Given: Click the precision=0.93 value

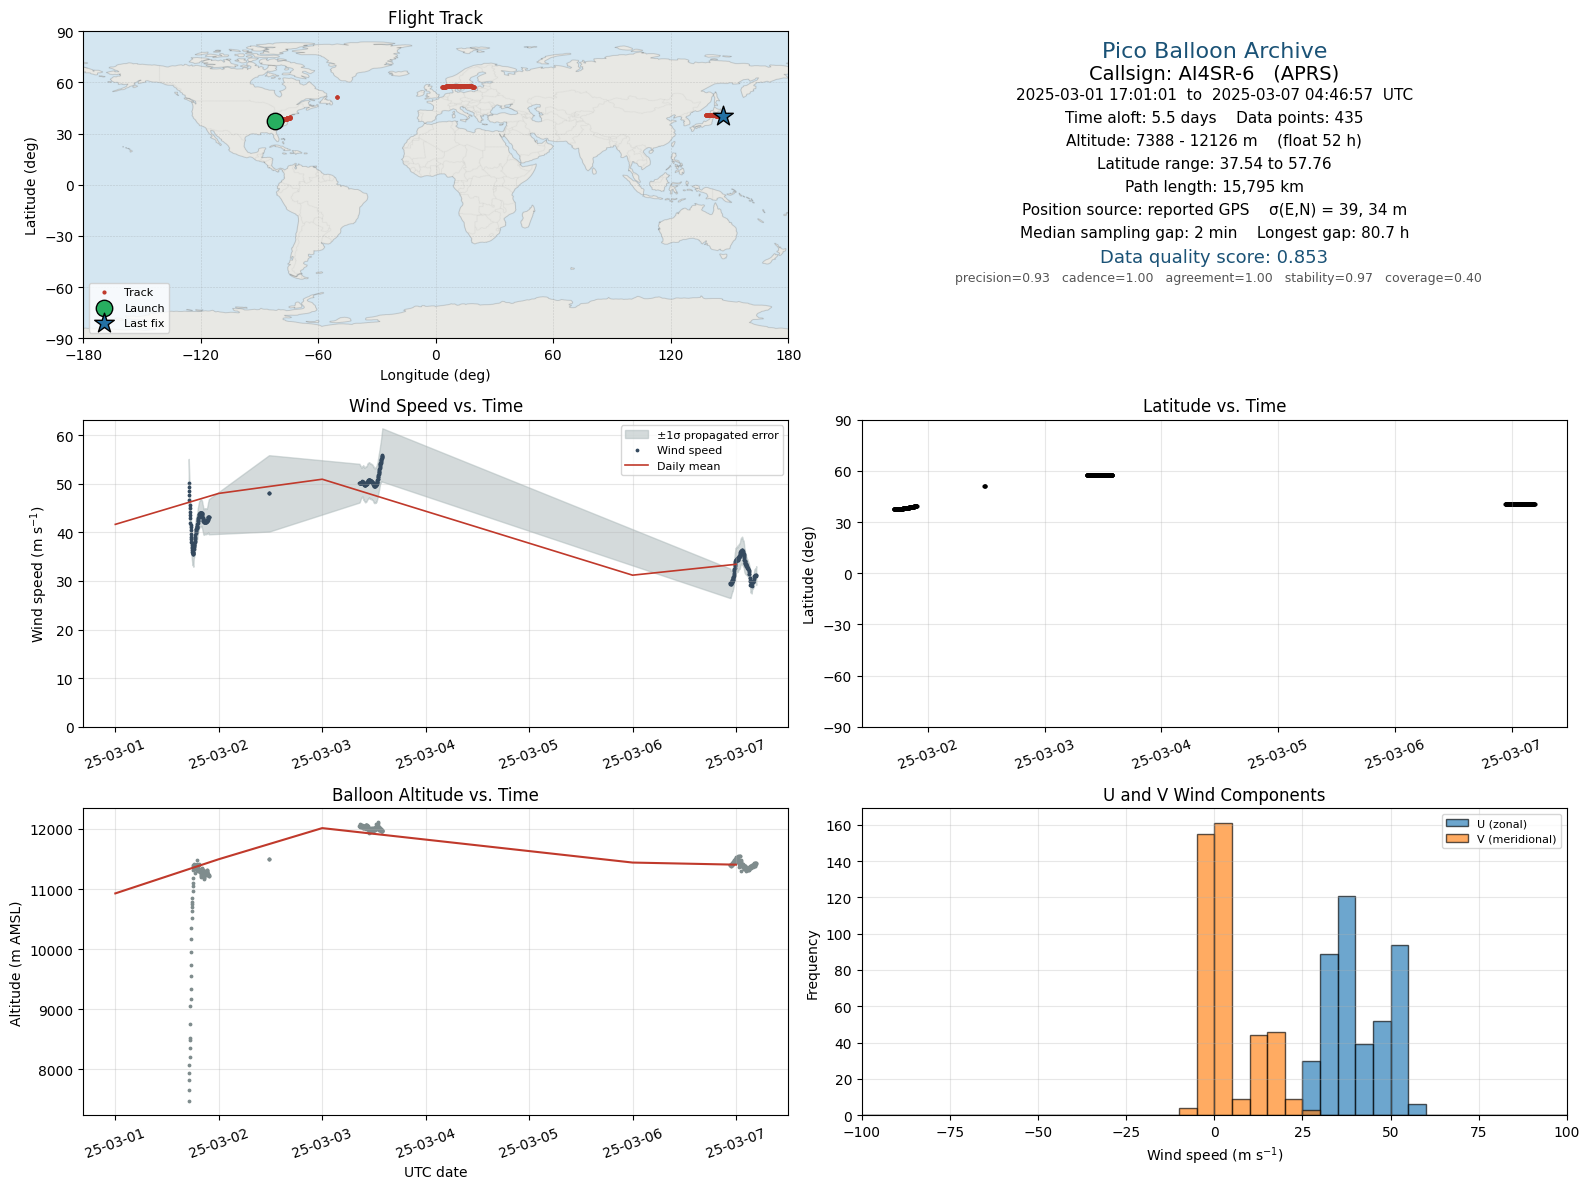Looking at the screenshot, I should coord(1002,278).
